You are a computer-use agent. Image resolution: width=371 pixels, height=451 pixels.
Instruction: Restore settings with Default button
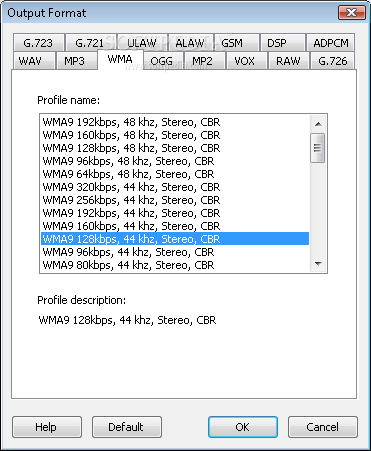click(127, 427)
